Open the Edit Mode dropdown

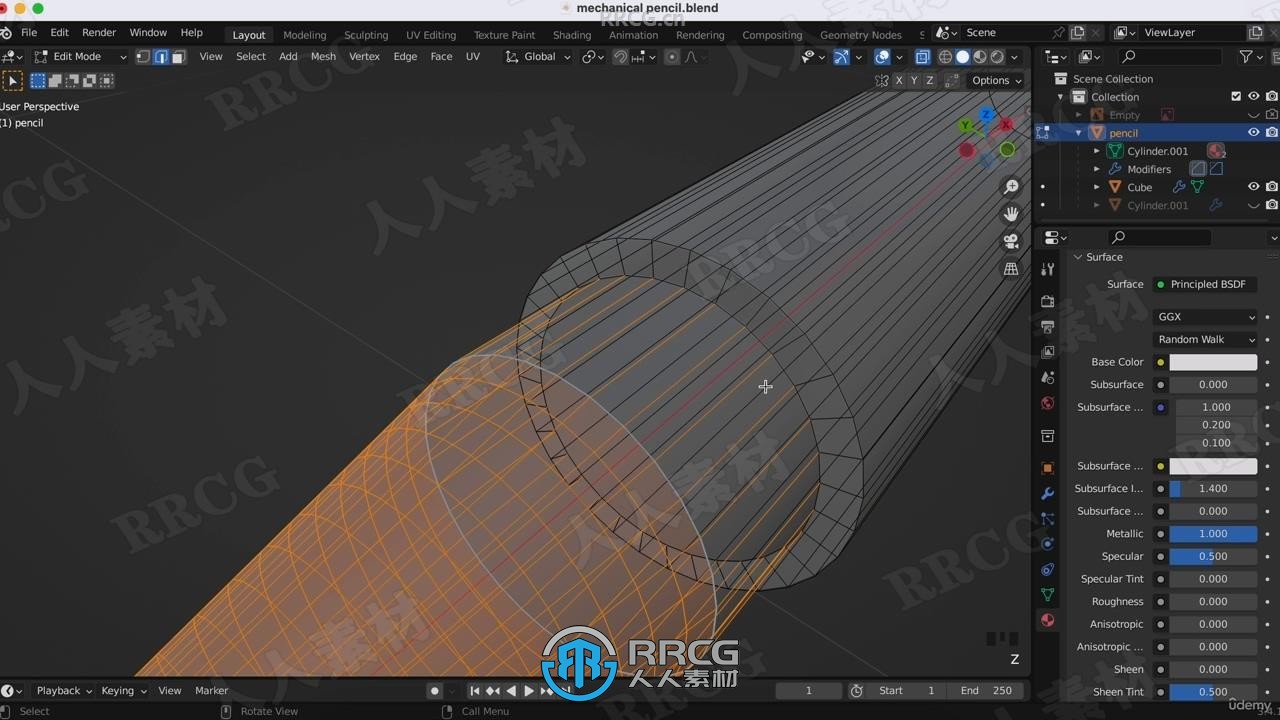tap(80, 57)
